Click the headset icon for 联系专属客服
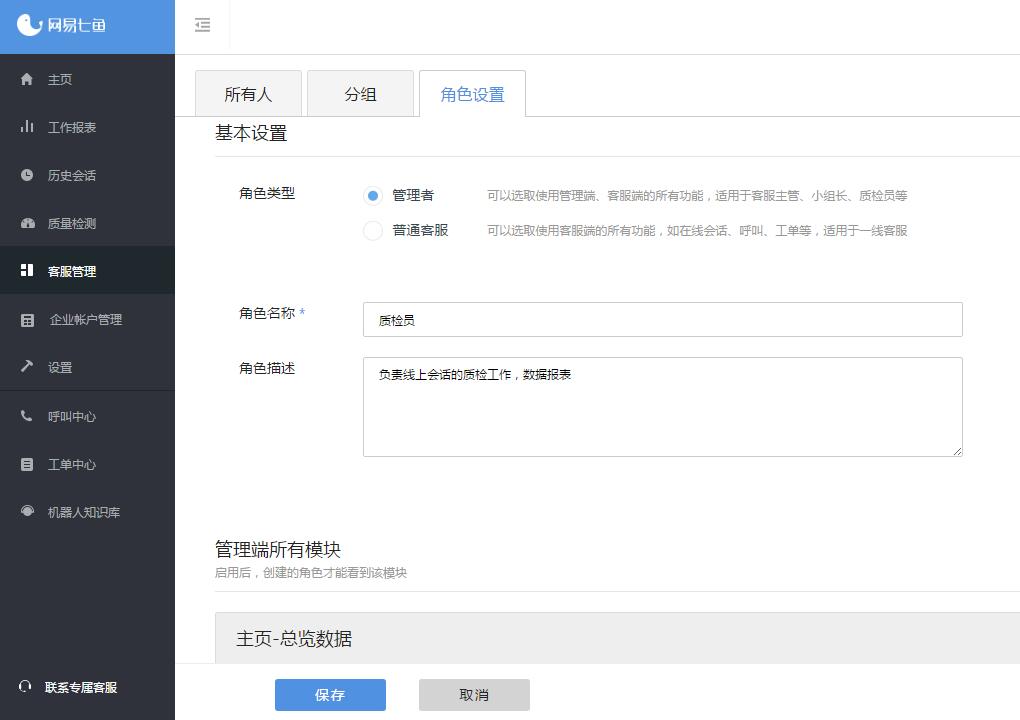The width and height of the screenshot is (1020, 720). pyautogui.click(x=25, y=686)
